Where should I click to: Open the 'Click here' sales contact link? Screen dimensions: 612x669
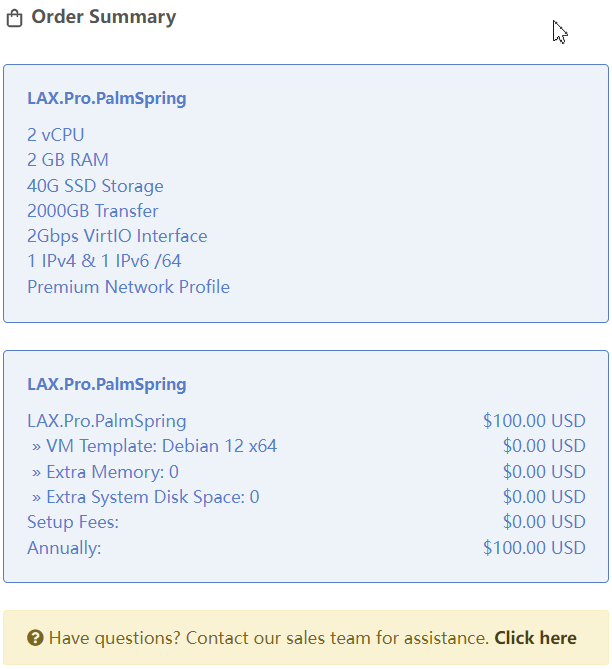click(x=535, y=638)
